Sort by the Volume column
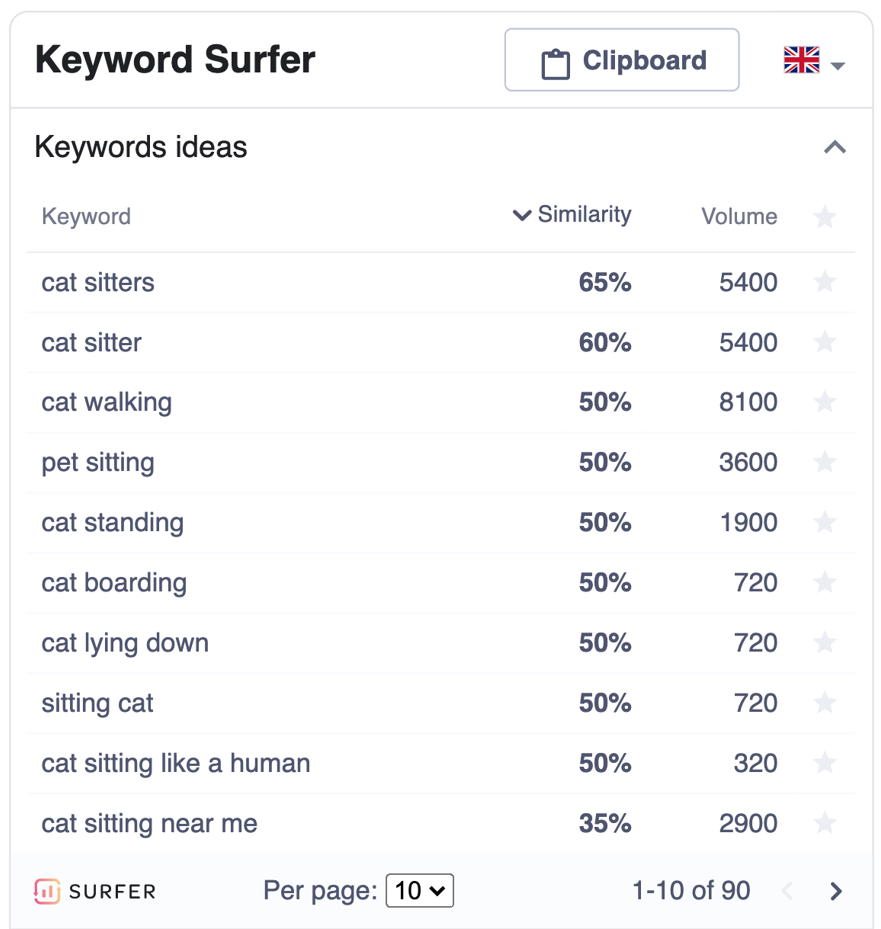 (739, 216)
